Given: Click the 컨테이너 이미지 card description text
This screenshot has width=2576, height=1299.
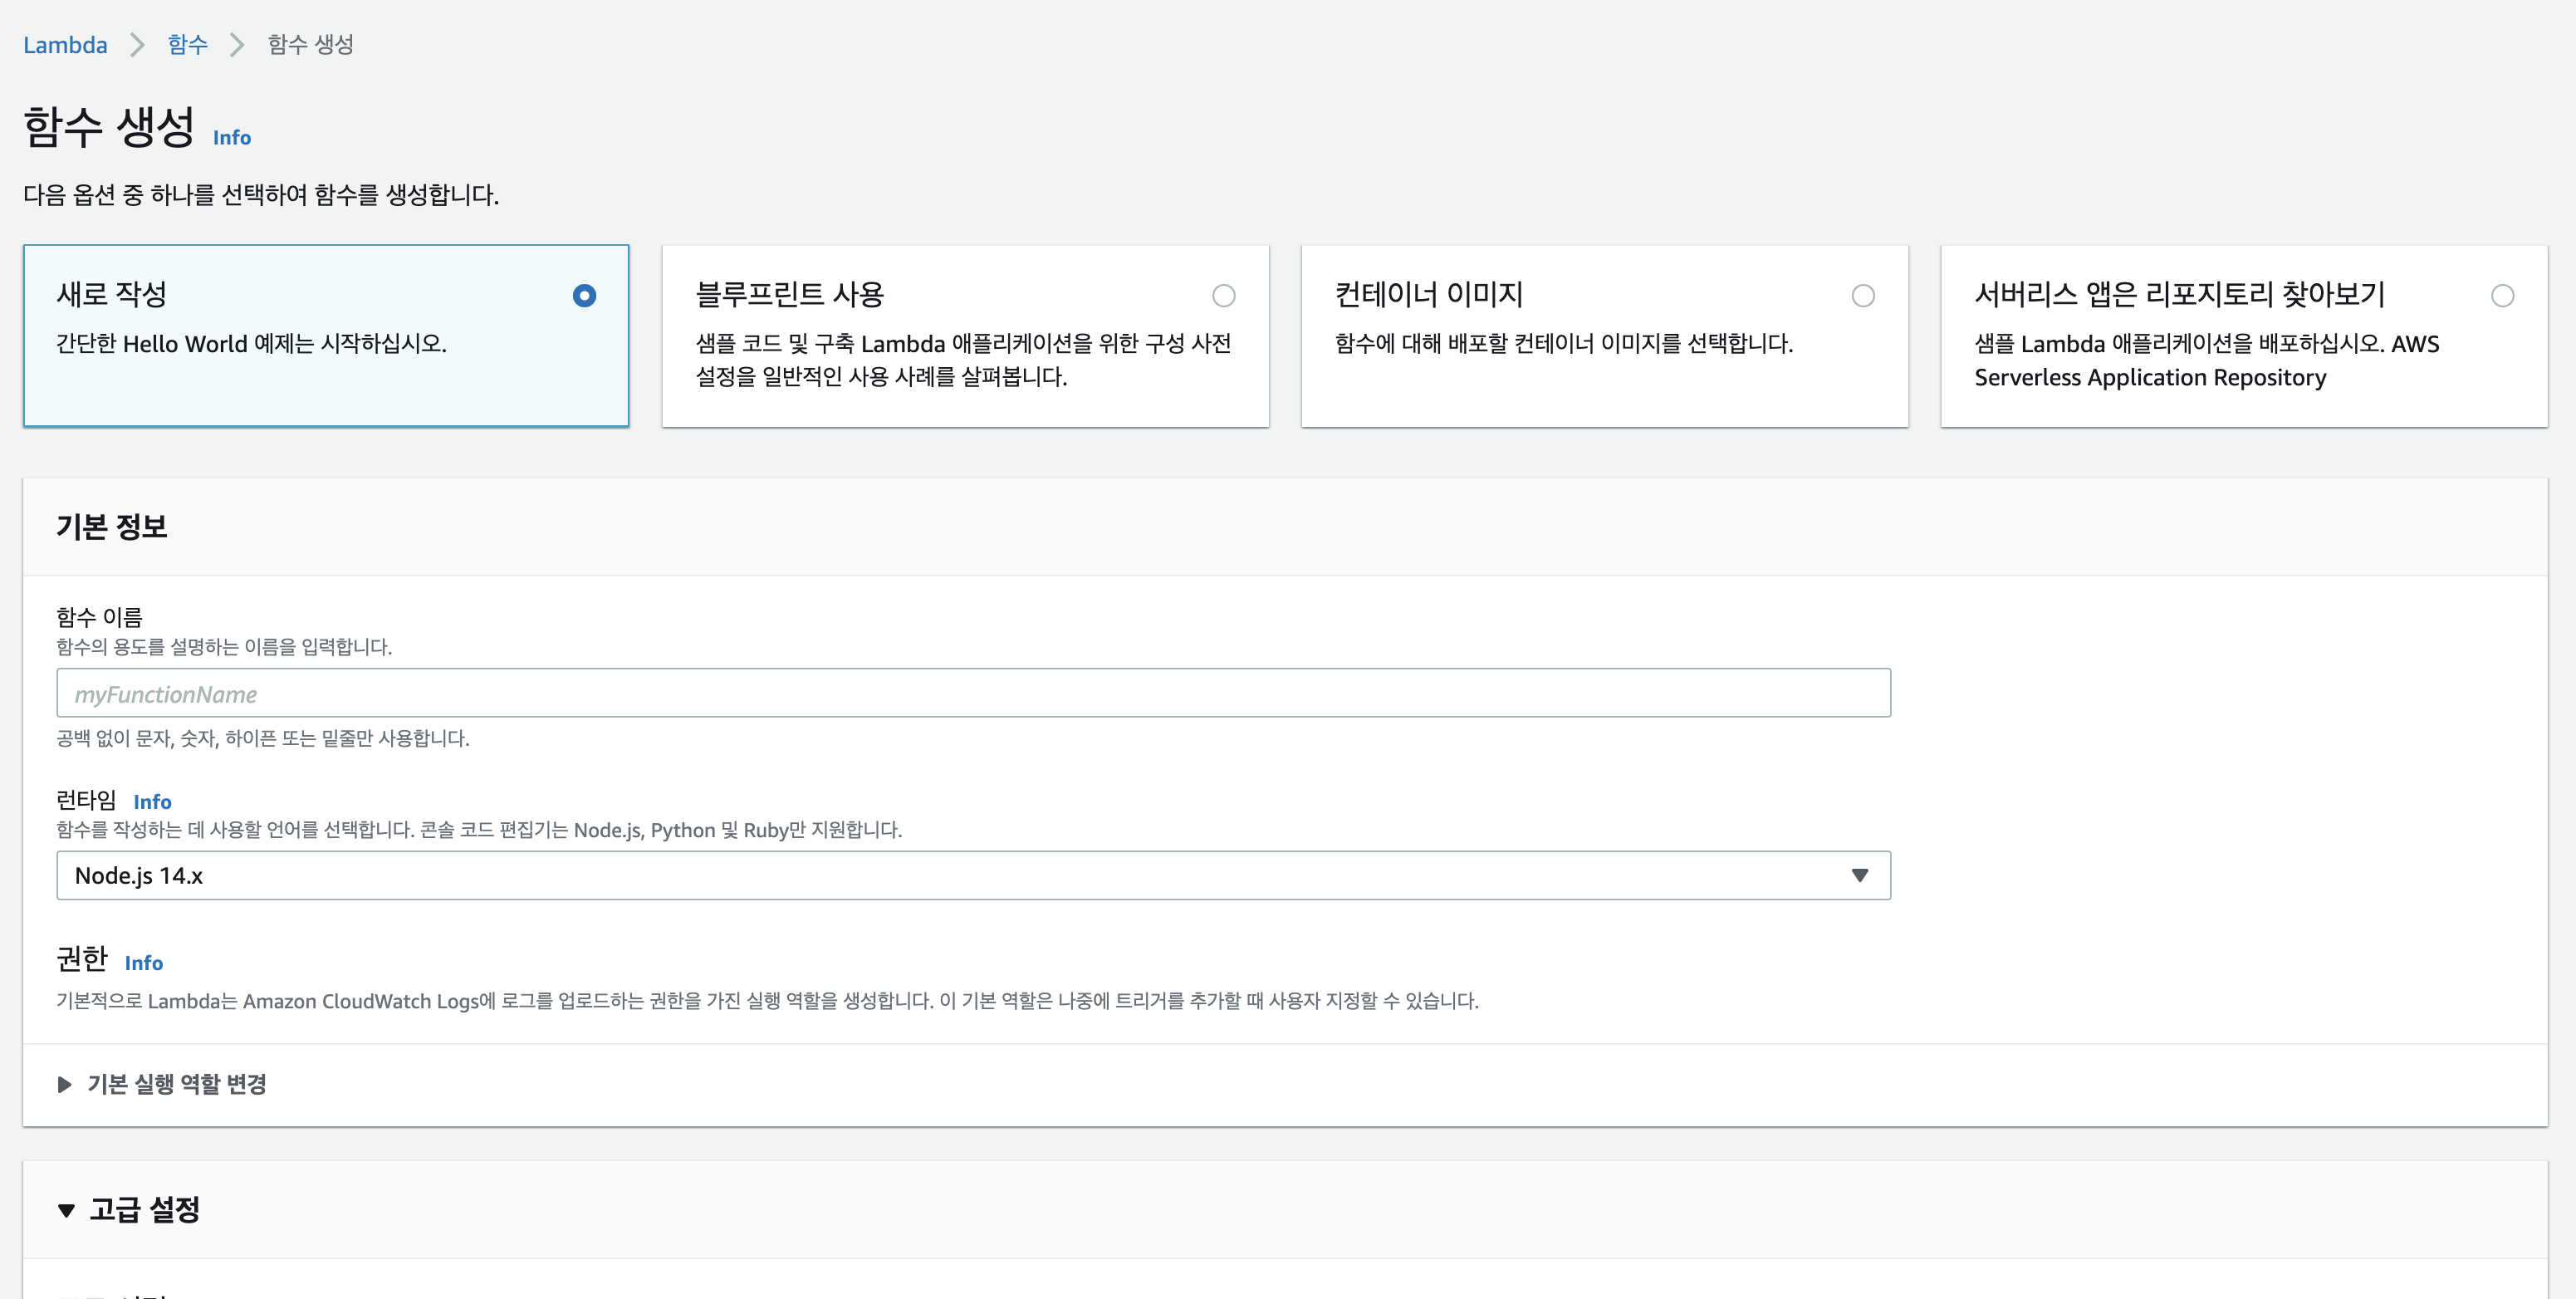Looking at the screenshot, I should coord(1563,344).
